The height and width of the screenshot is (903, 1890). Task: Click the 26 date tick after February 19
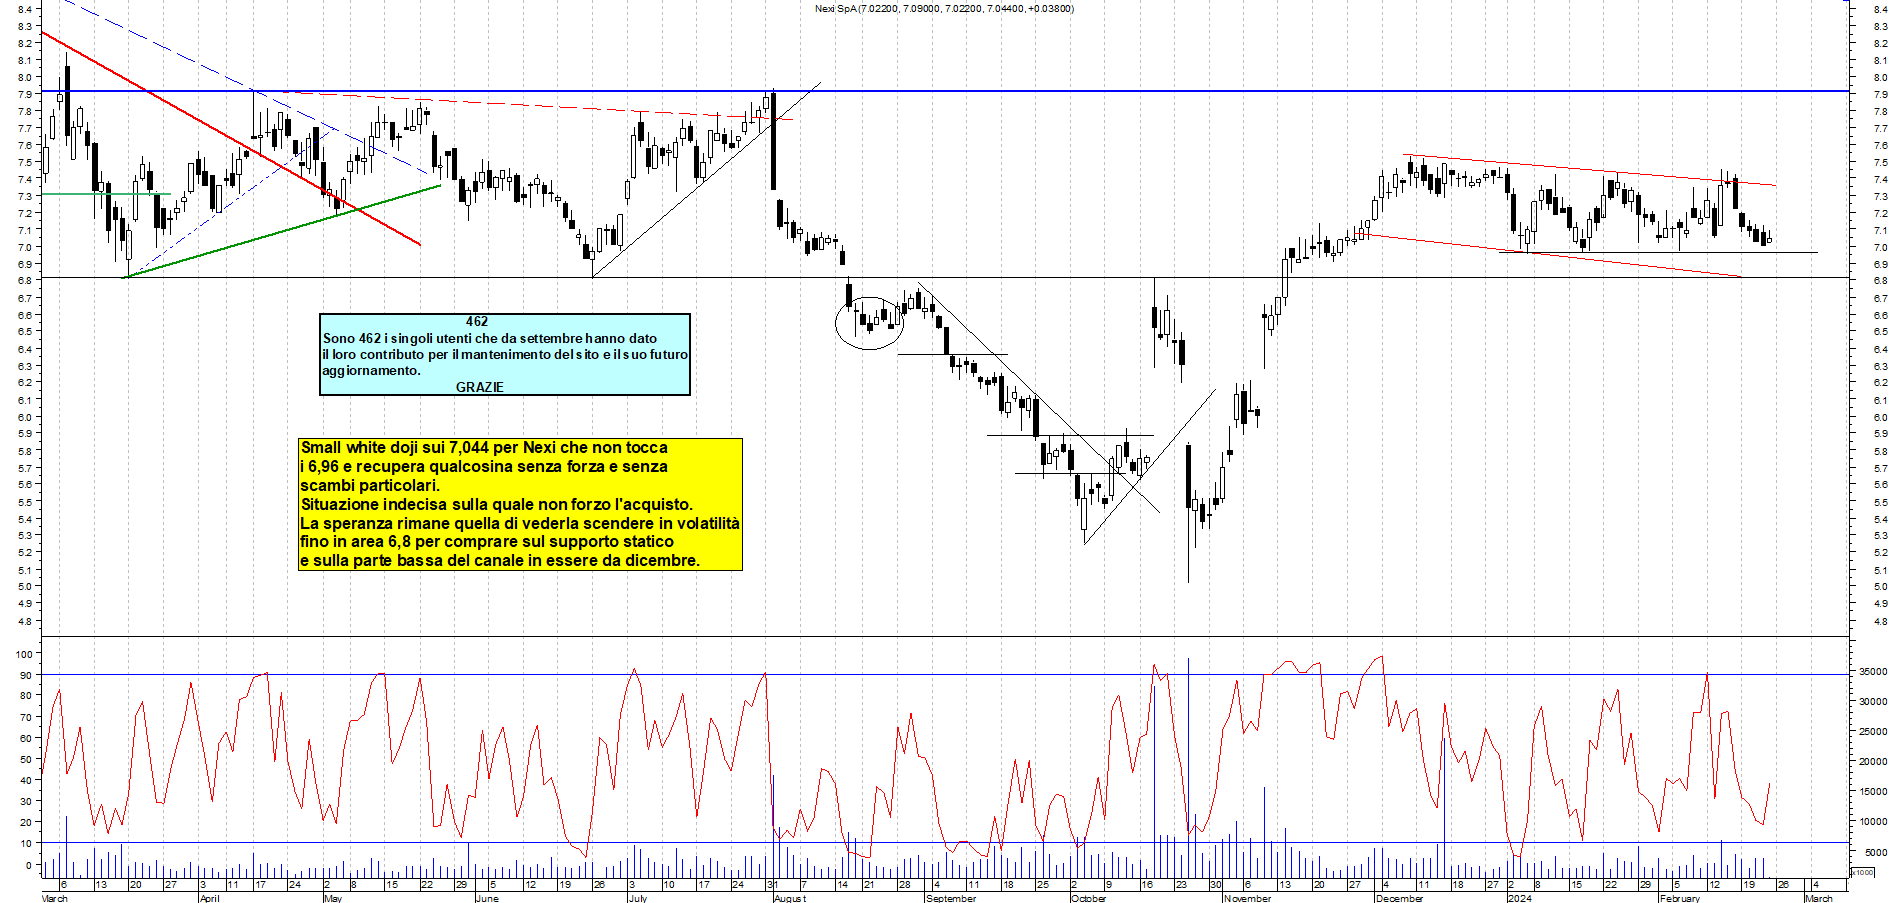pos(1782,885)
